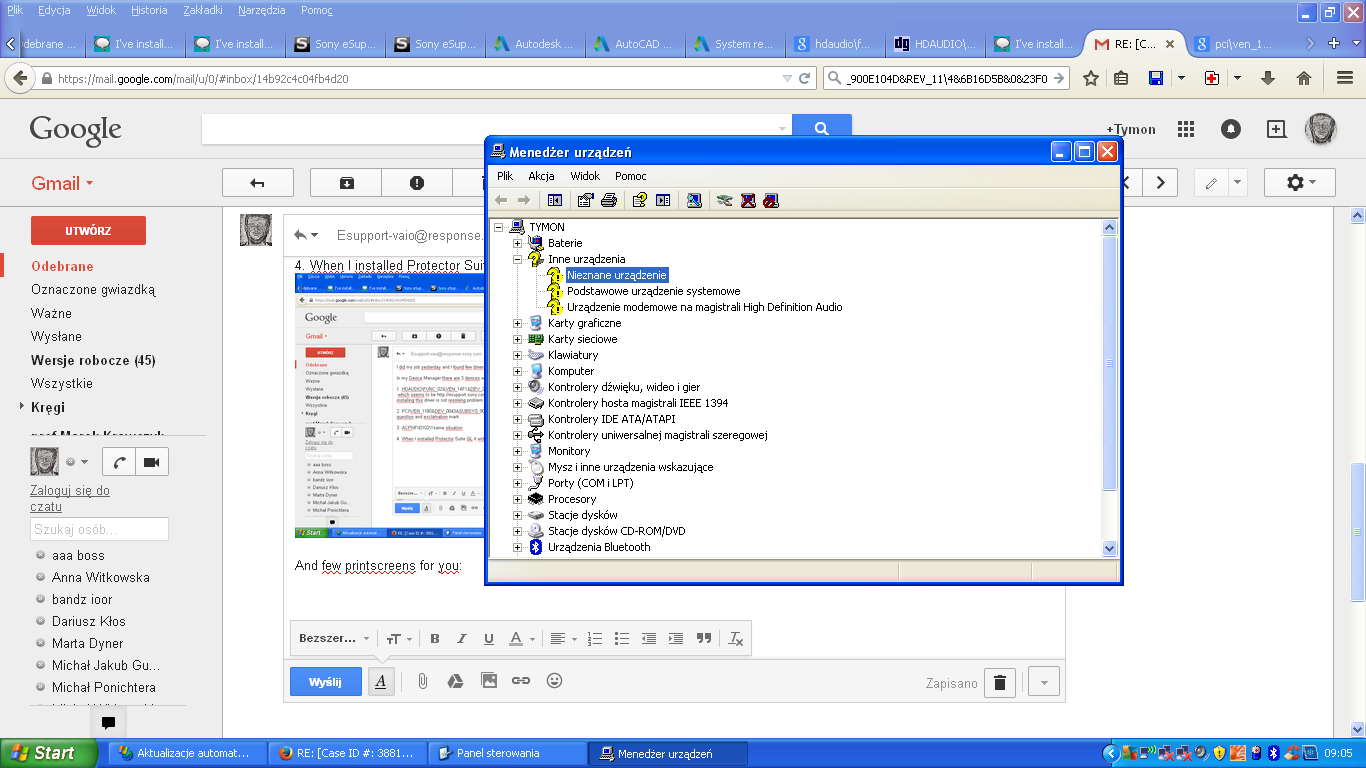Screen dimensions: 1366x768
Task: Click the embedded screenshot thumbnail in email
Action: click(390, 406)
